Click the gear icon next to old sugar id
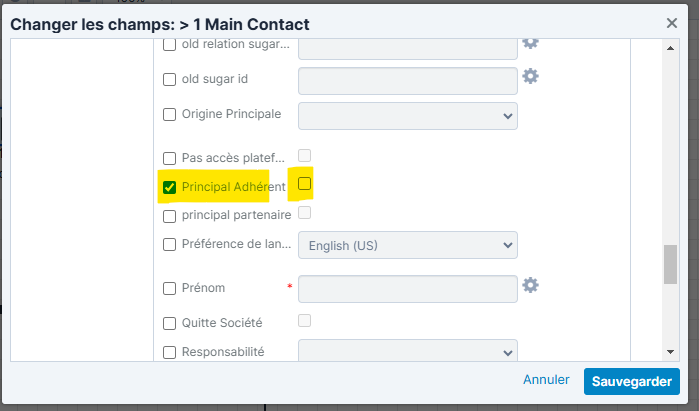This screenshot has width=699, height=411. pyautogui.click(x=530, y=77)
